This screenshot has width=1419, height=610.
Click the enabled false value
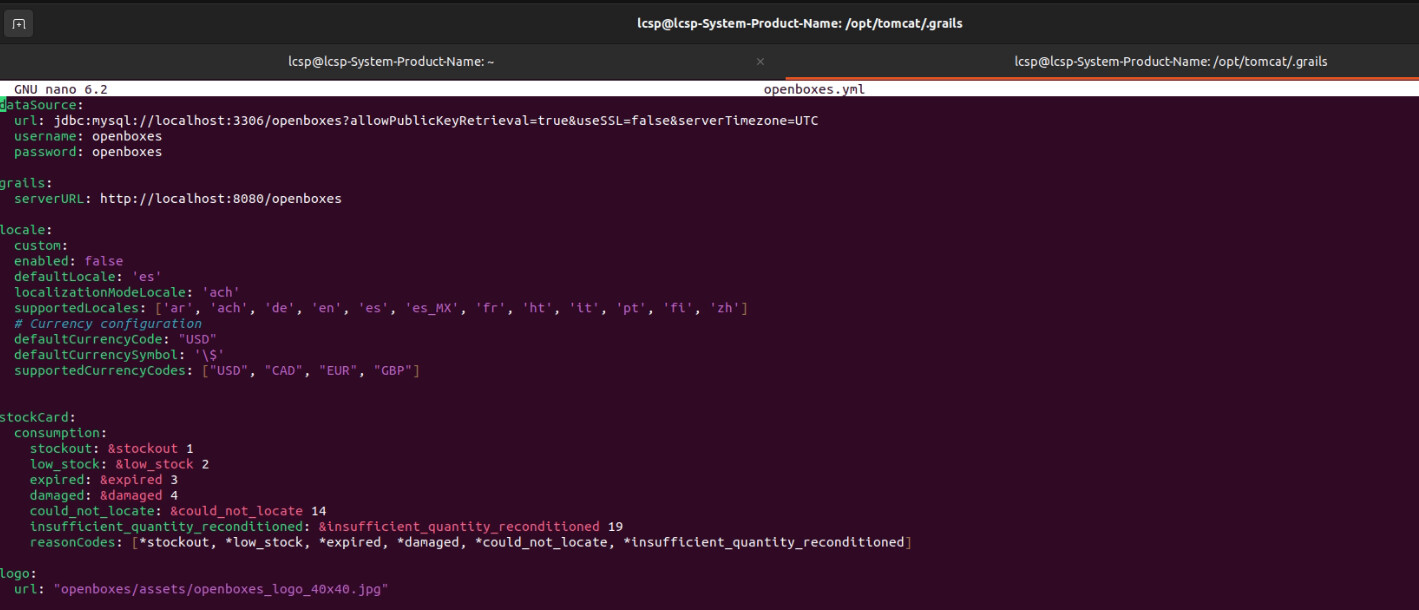coord(104,261)
